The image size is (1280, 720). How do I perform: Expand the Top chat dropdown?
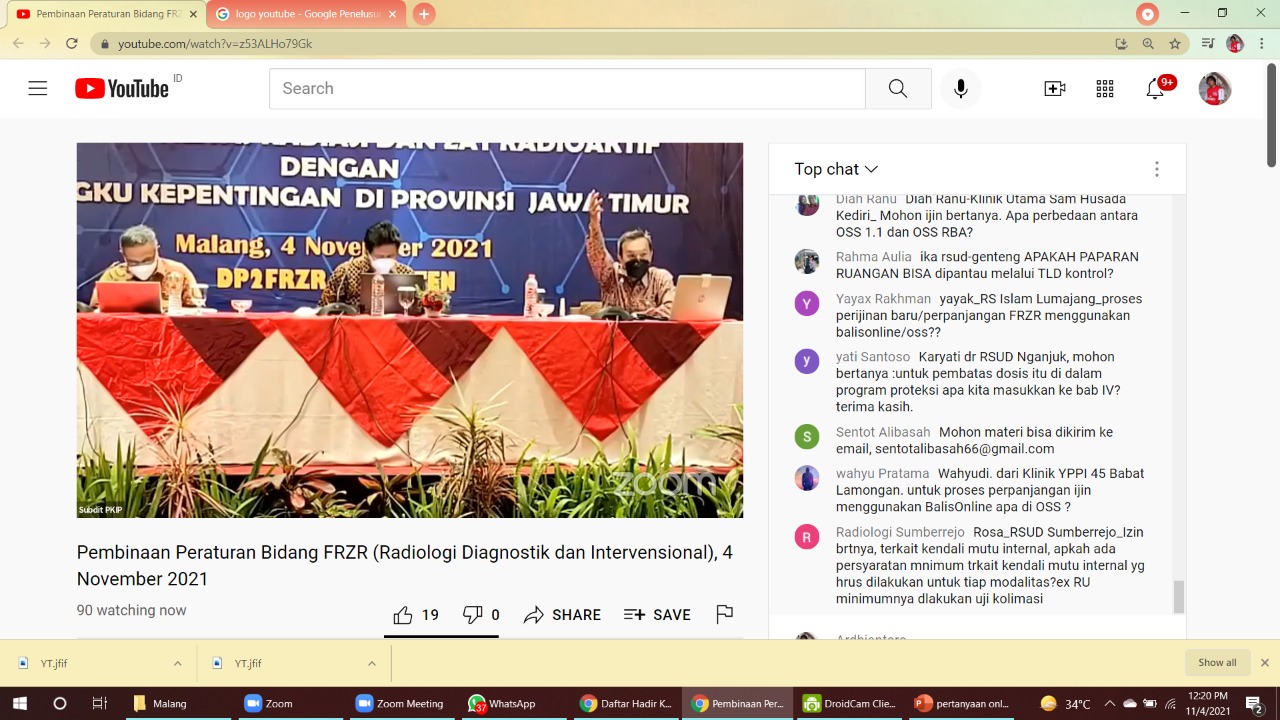pos(836,169)
